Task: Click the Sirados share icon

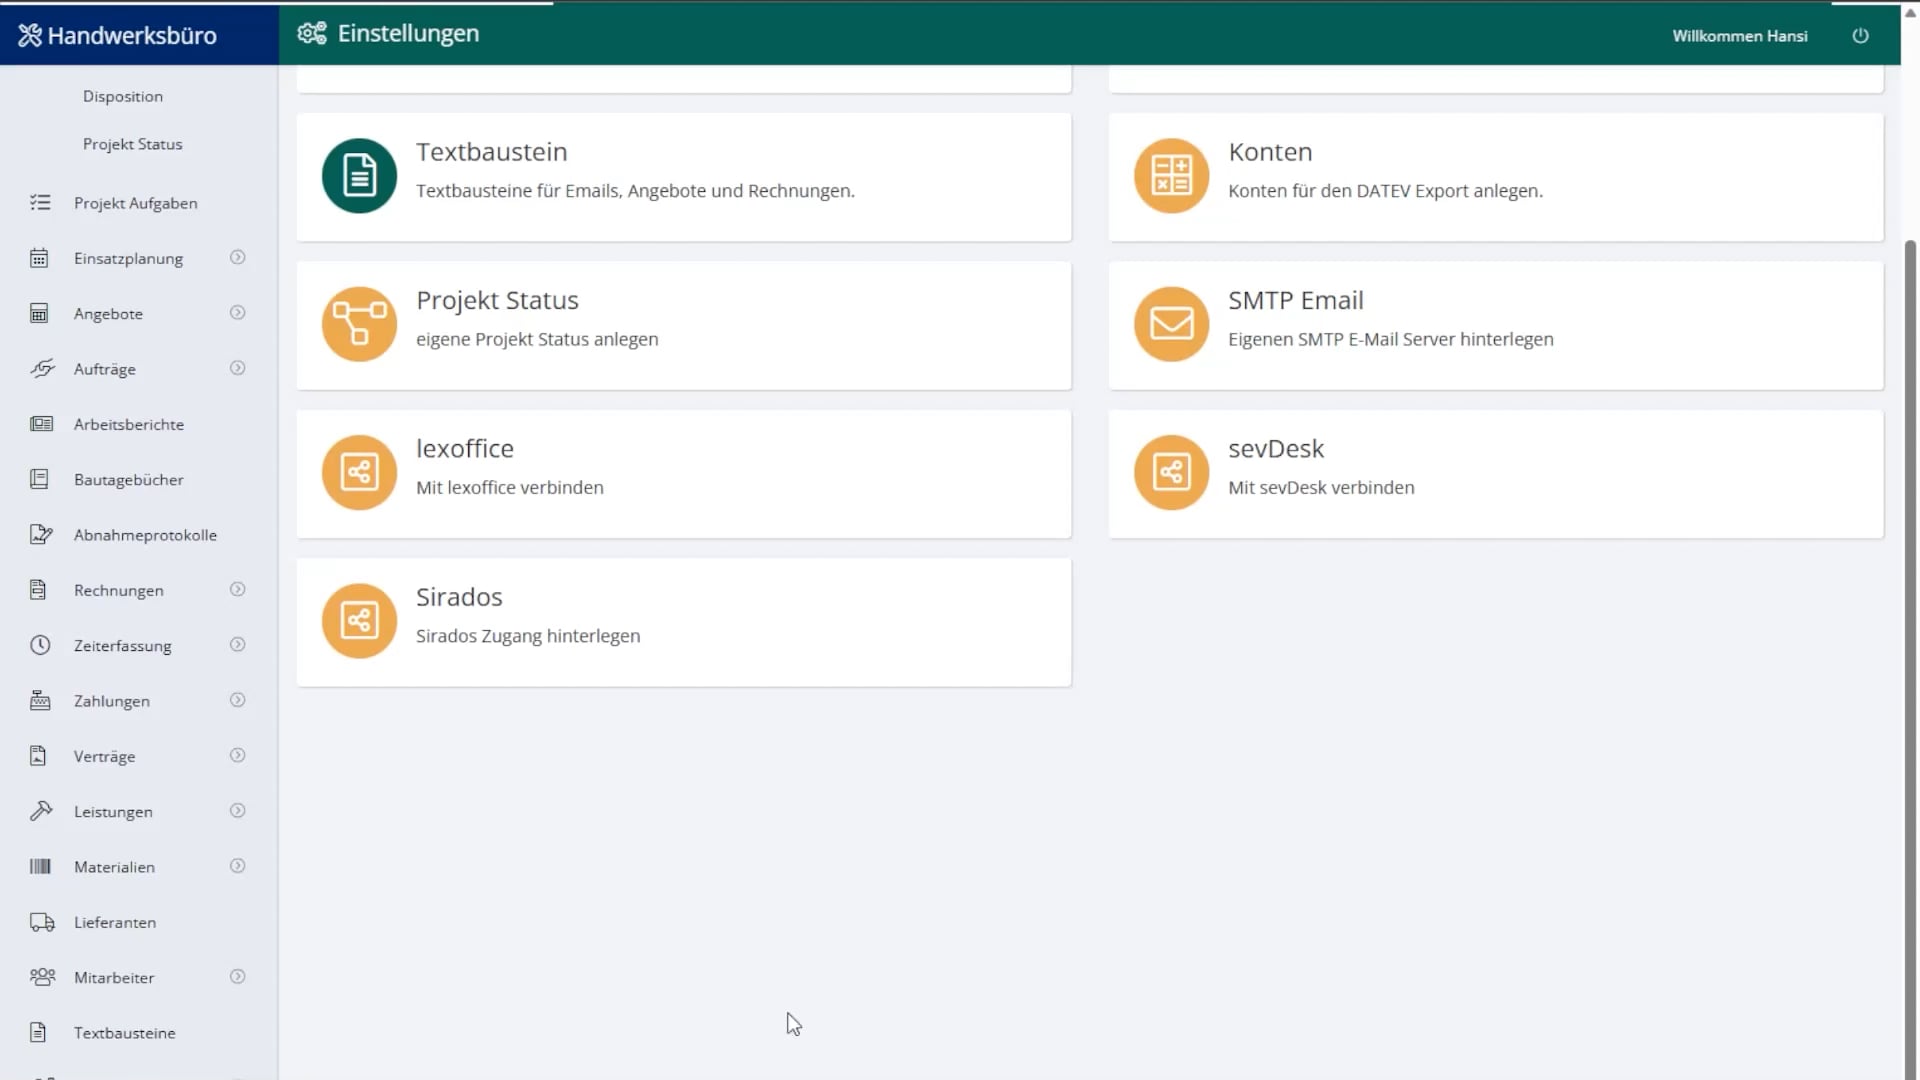Action: [359, 621]
